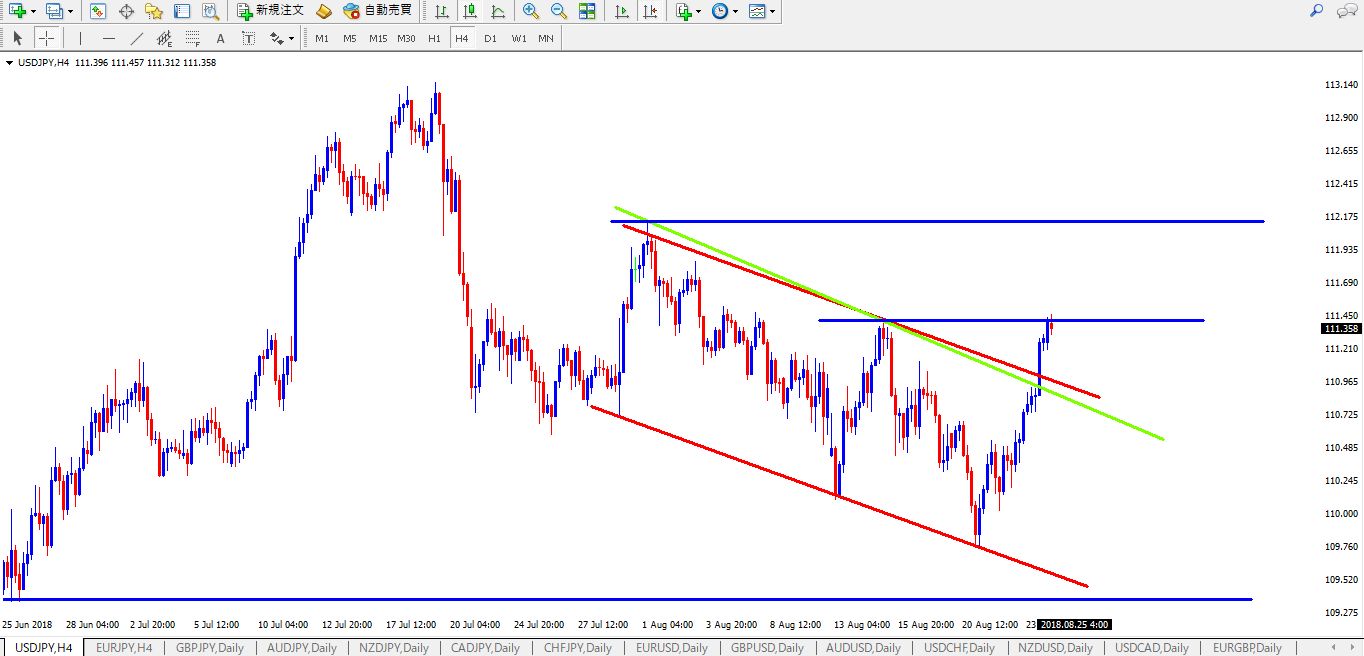Select the text A tool
1364x656 pixels.
pyautogui.click(x=220, y=38)
